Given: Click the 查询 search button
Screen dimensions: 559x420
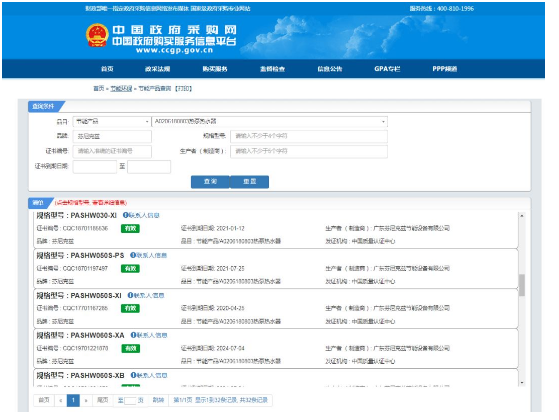Looking at the screenshot, I should (210, 181).
